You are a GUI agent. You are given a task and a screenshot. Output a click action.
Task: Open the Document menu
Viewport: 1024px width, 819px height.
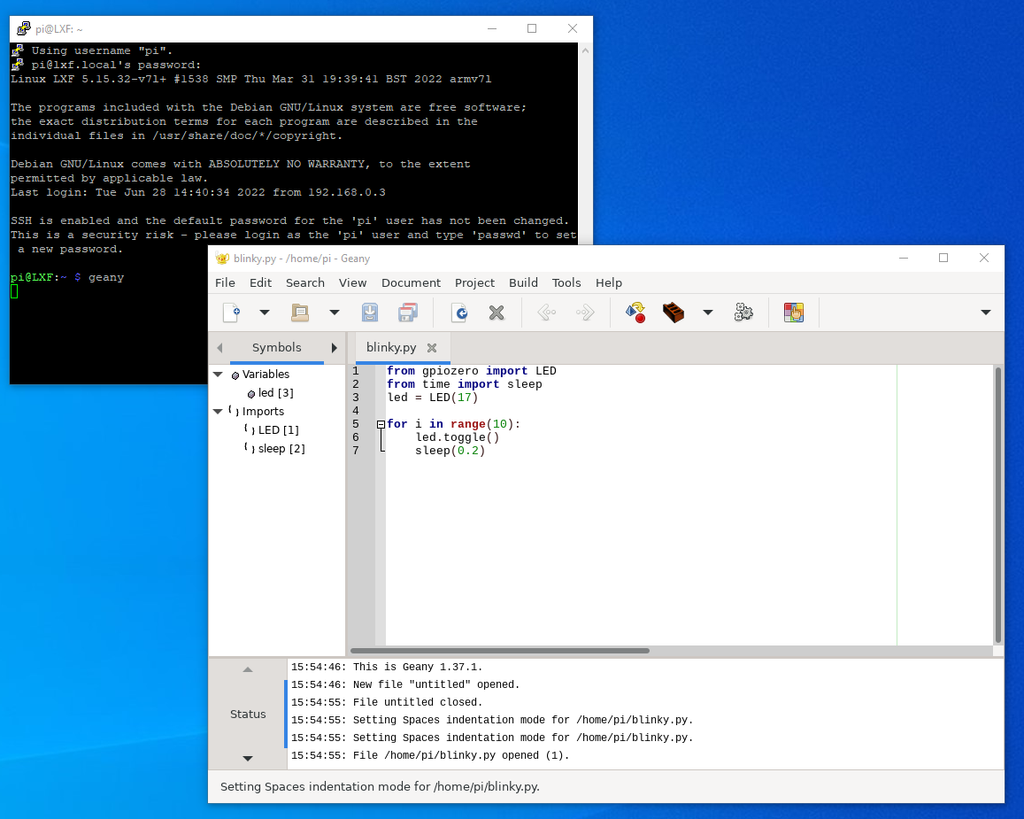click(x=410, y=282)
